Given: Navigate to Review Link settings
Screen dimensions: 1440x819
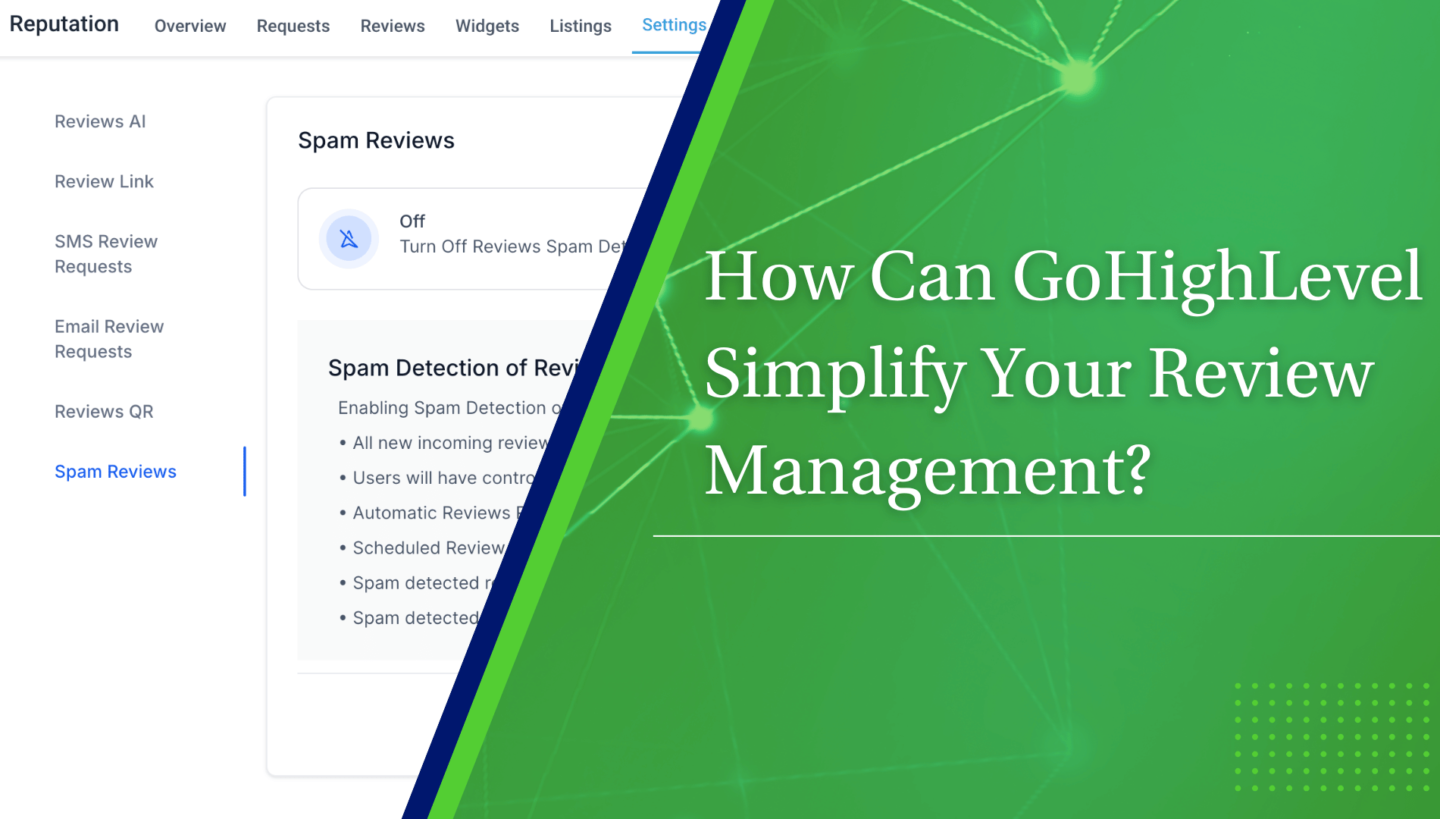Looking at the screenshot, I should [x=104, y=181].
